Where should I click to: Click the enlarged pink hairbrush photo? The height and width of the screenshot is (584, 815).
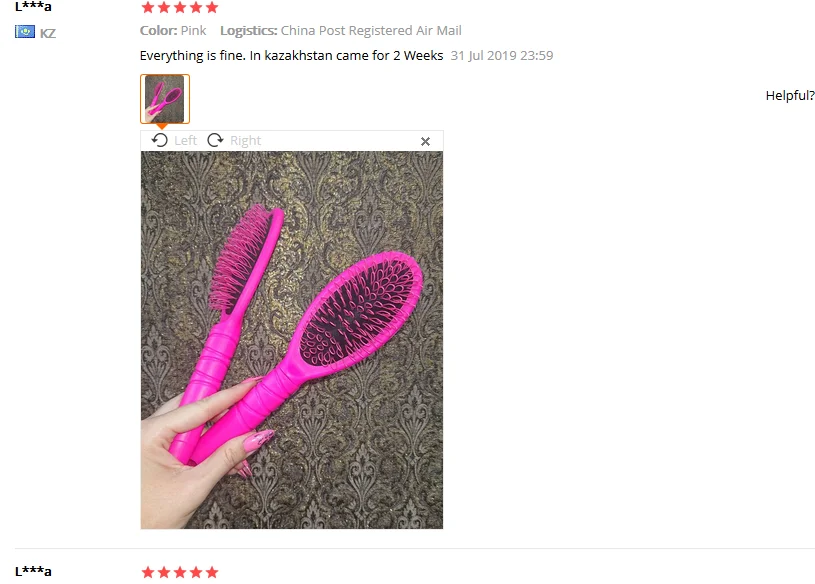tap(292, 340)
